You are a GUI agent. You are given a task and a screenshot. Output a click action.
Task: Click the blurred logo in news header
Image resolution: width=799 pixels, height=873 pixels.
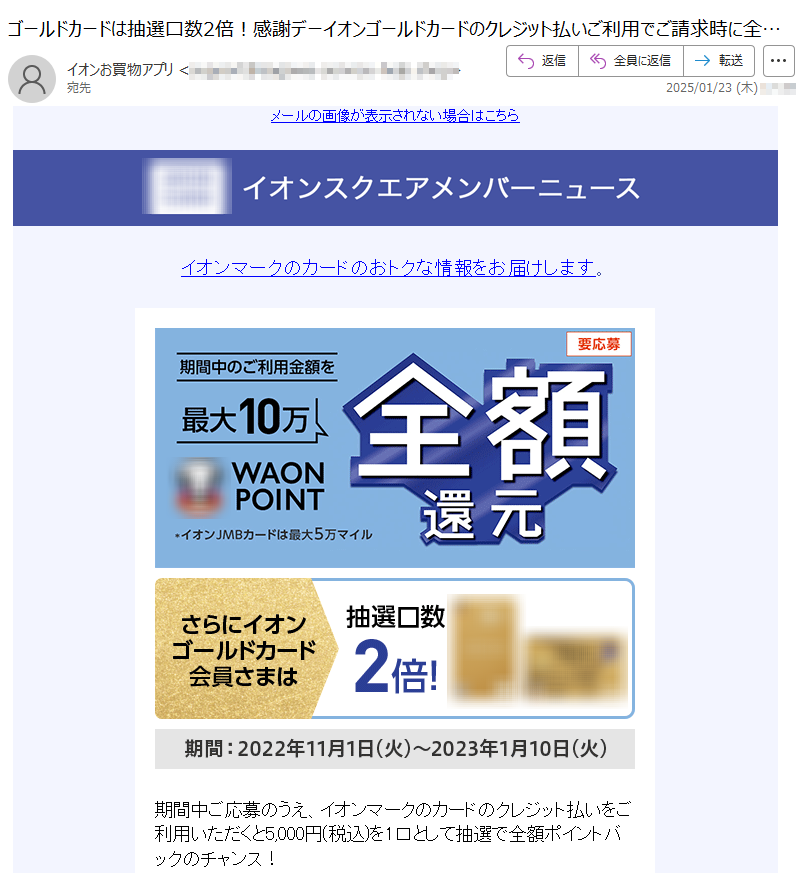187,187
